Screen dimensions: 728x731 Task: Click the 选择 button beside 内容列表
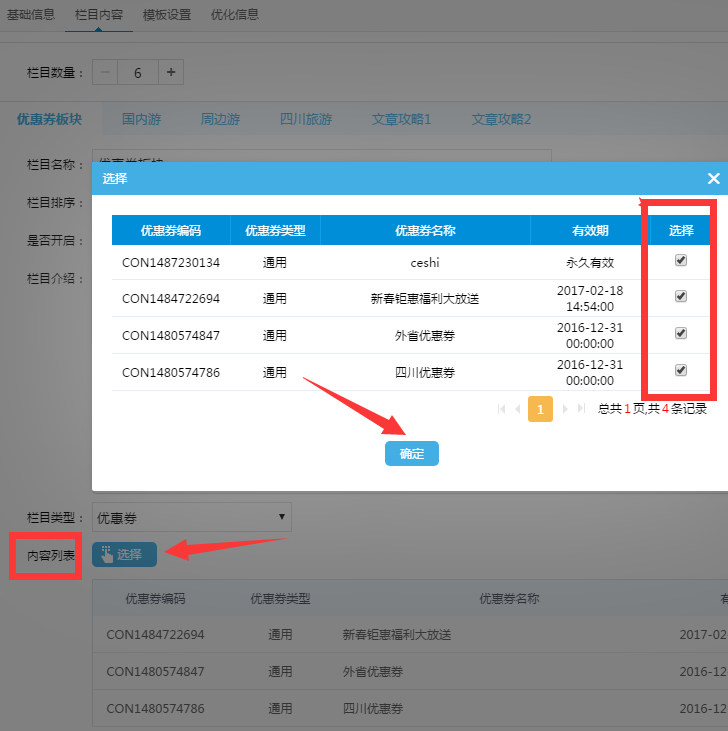tap(124, 554)
